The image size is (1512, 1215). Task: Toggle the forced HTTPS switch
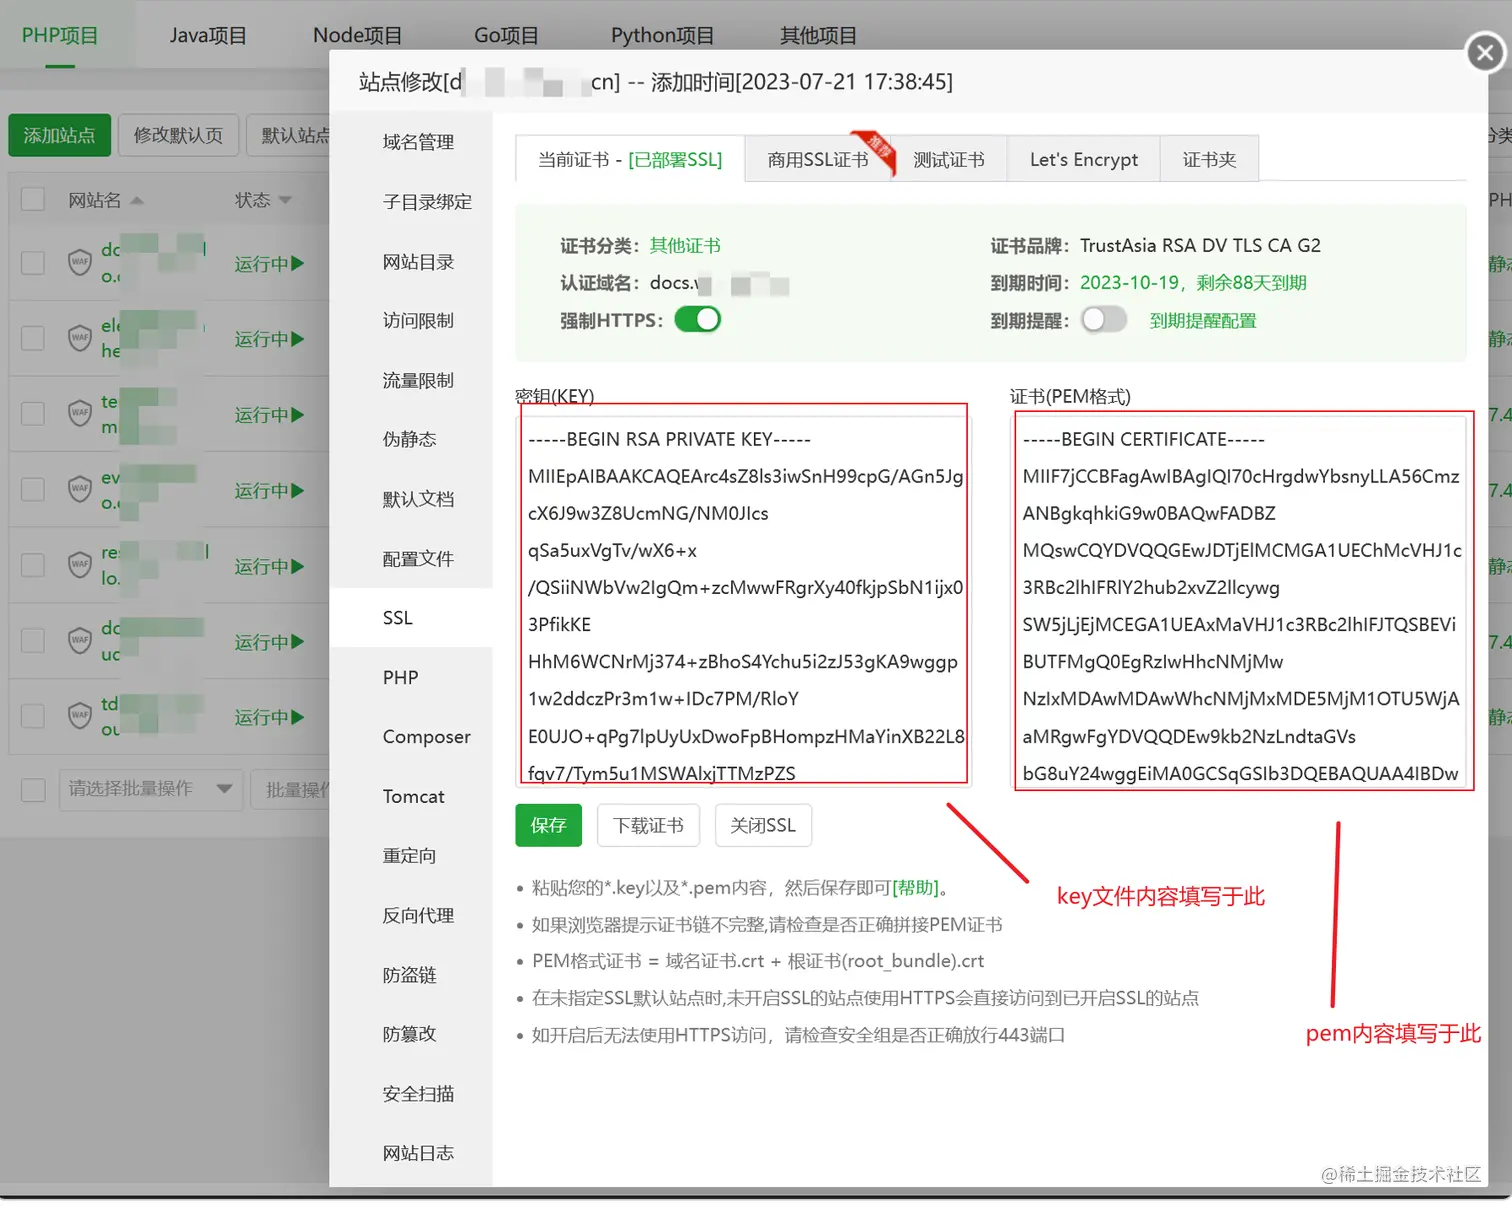(x=698, y=320)
